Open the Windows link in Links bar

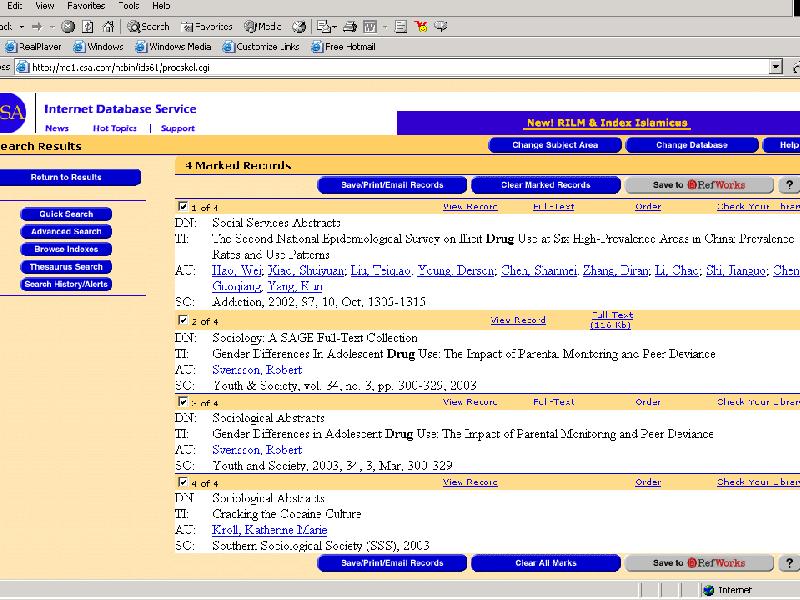click(98, 47)
